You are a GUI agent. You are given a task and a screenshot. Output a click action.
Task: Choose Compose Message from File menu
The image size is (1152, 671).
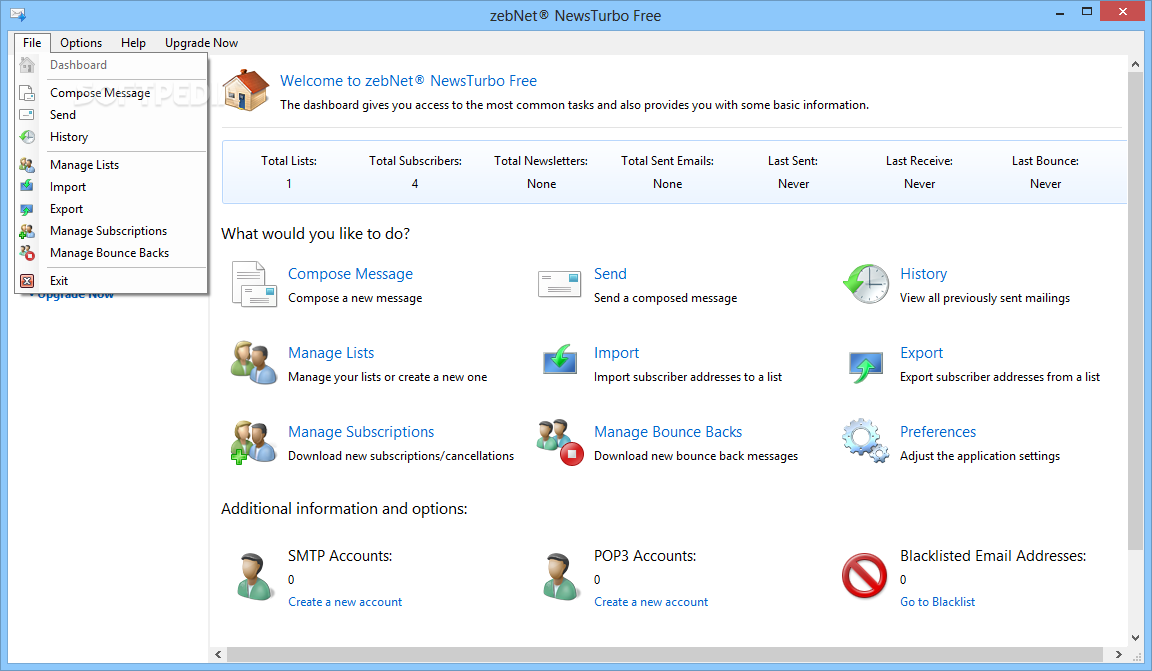click(x=112, y=93)
